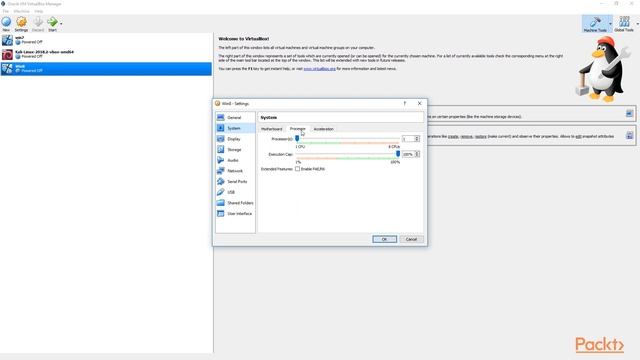Click the New machine toolbar icon
The width and height of the screenshot is (640, 360).
pos(6,24)
